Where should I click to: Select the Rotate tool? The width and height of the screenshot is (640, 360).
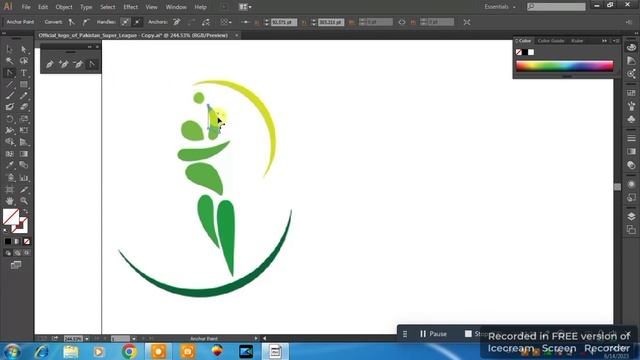9,119
